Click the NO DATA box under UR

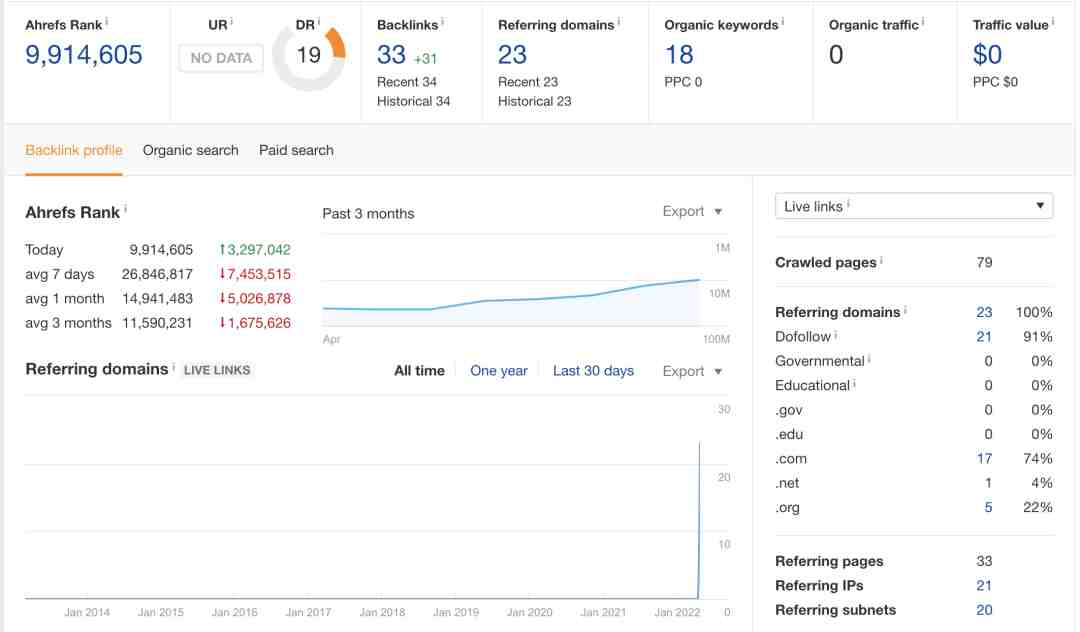tap(221, 59)
